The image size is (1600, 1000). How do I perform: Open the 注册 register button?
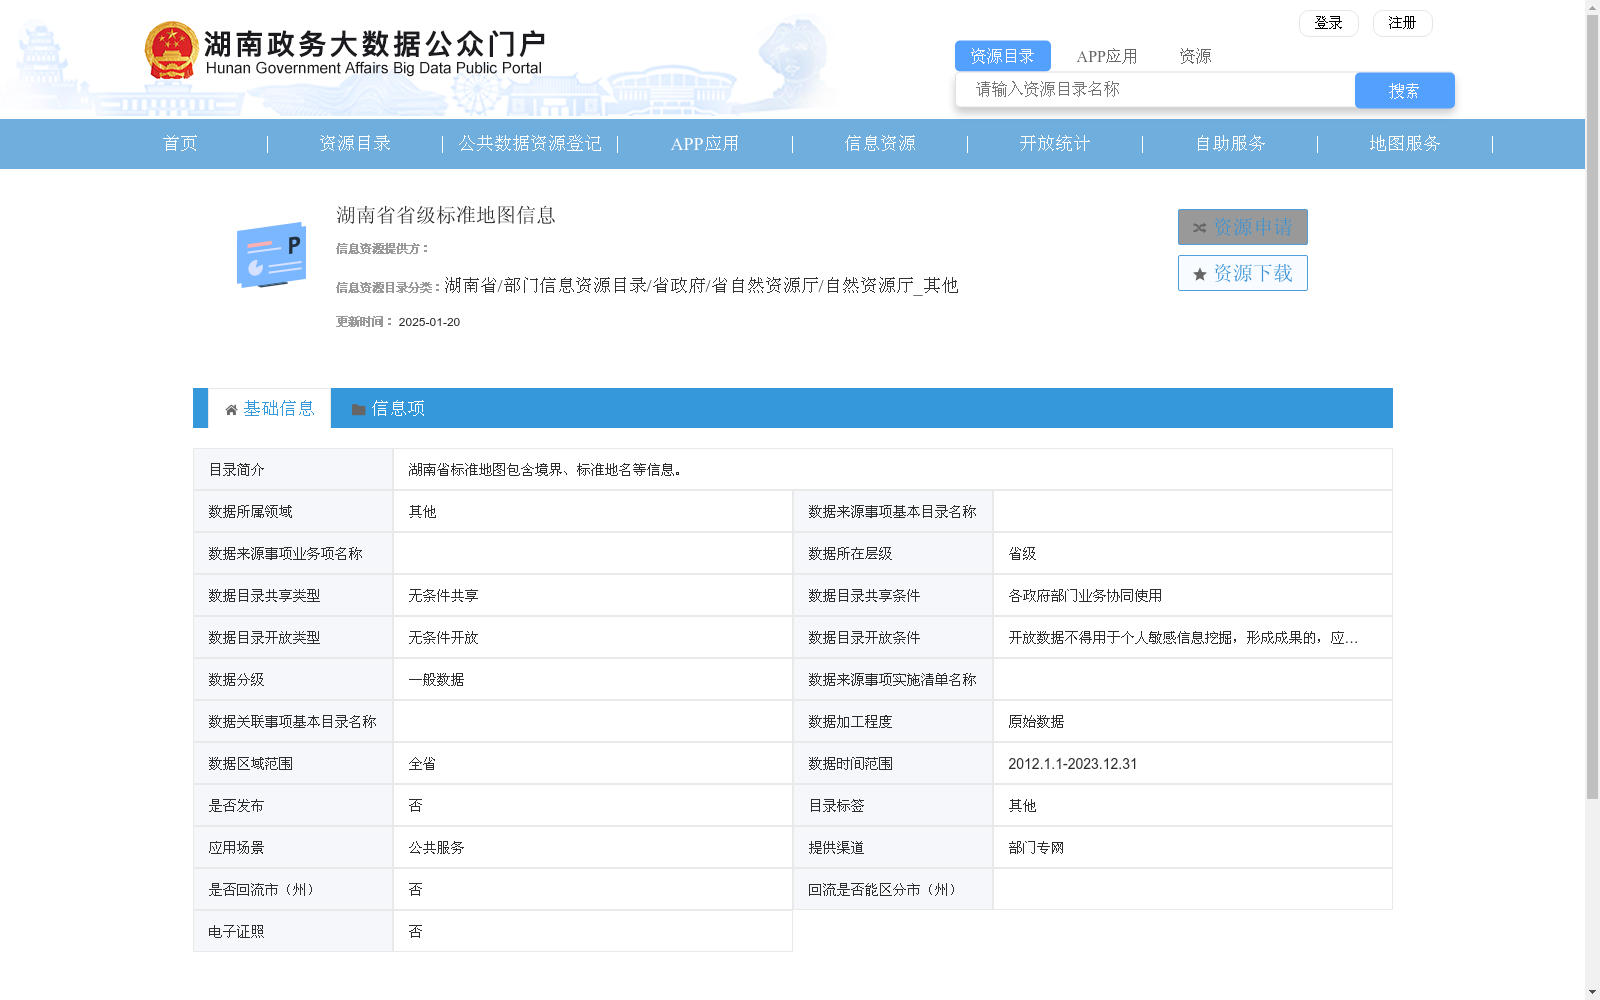[1402, 23]
